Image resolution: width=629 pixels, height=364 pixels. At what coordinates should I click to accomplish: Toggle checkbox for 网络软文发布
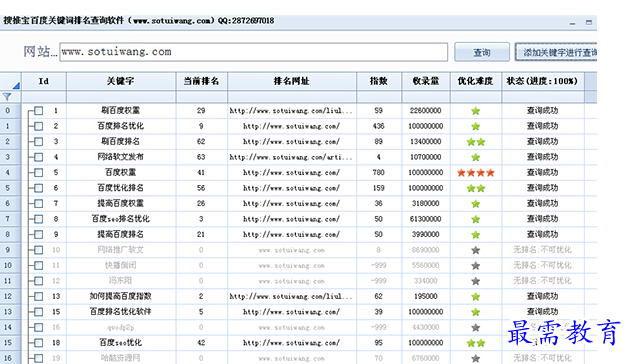click(x=39, y=157)
